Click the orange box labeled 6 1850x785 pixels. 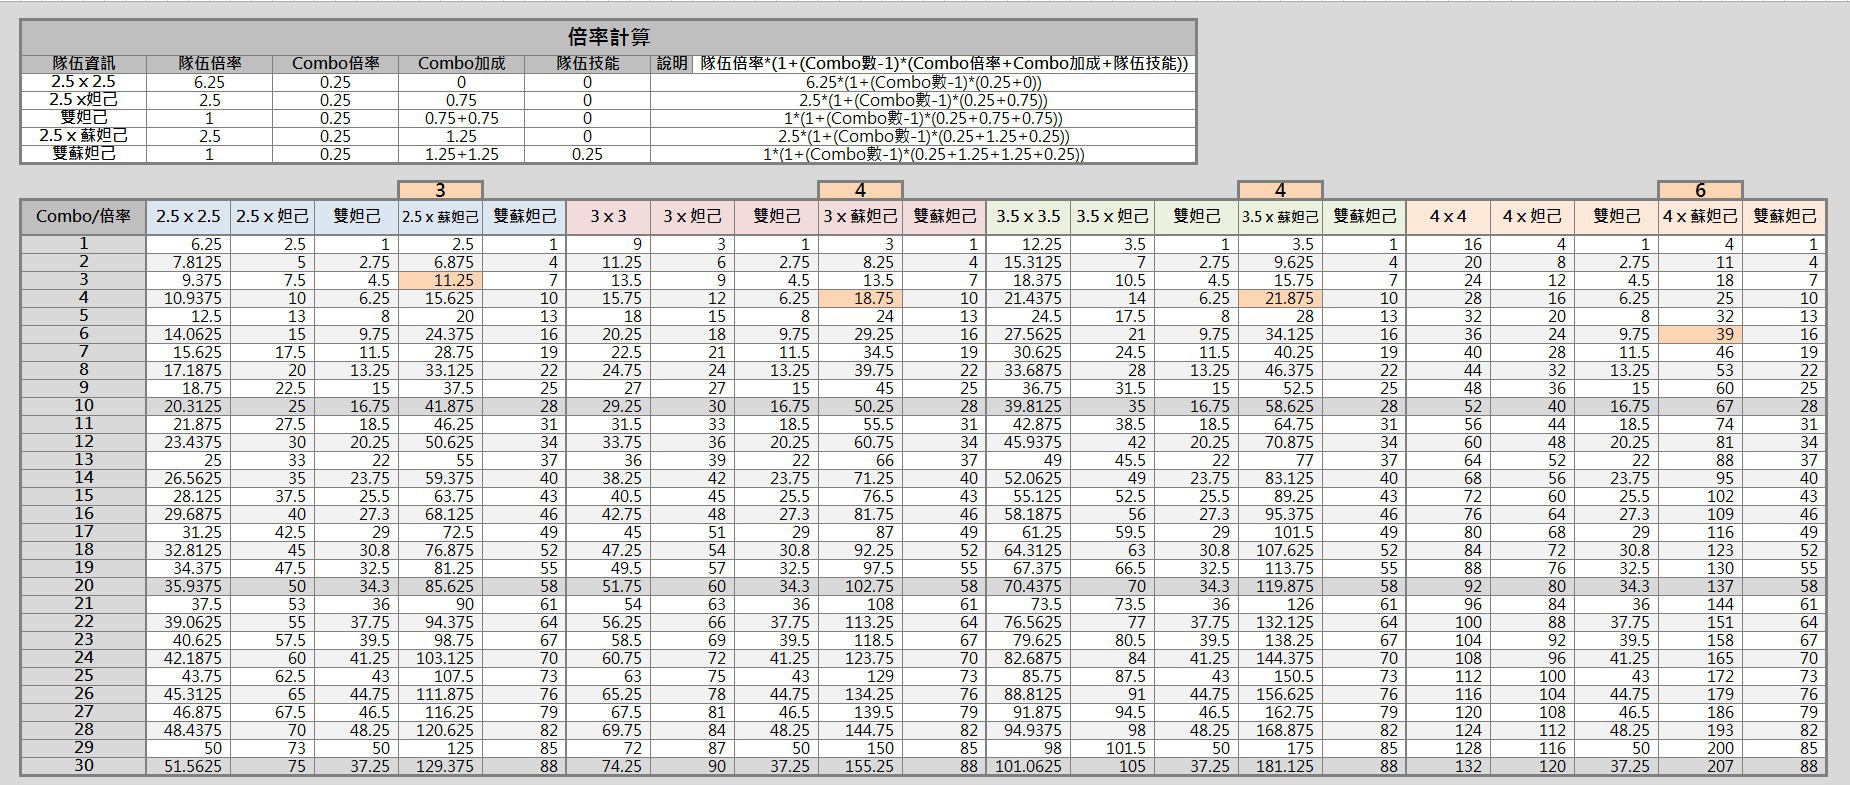click(1700, 190)
